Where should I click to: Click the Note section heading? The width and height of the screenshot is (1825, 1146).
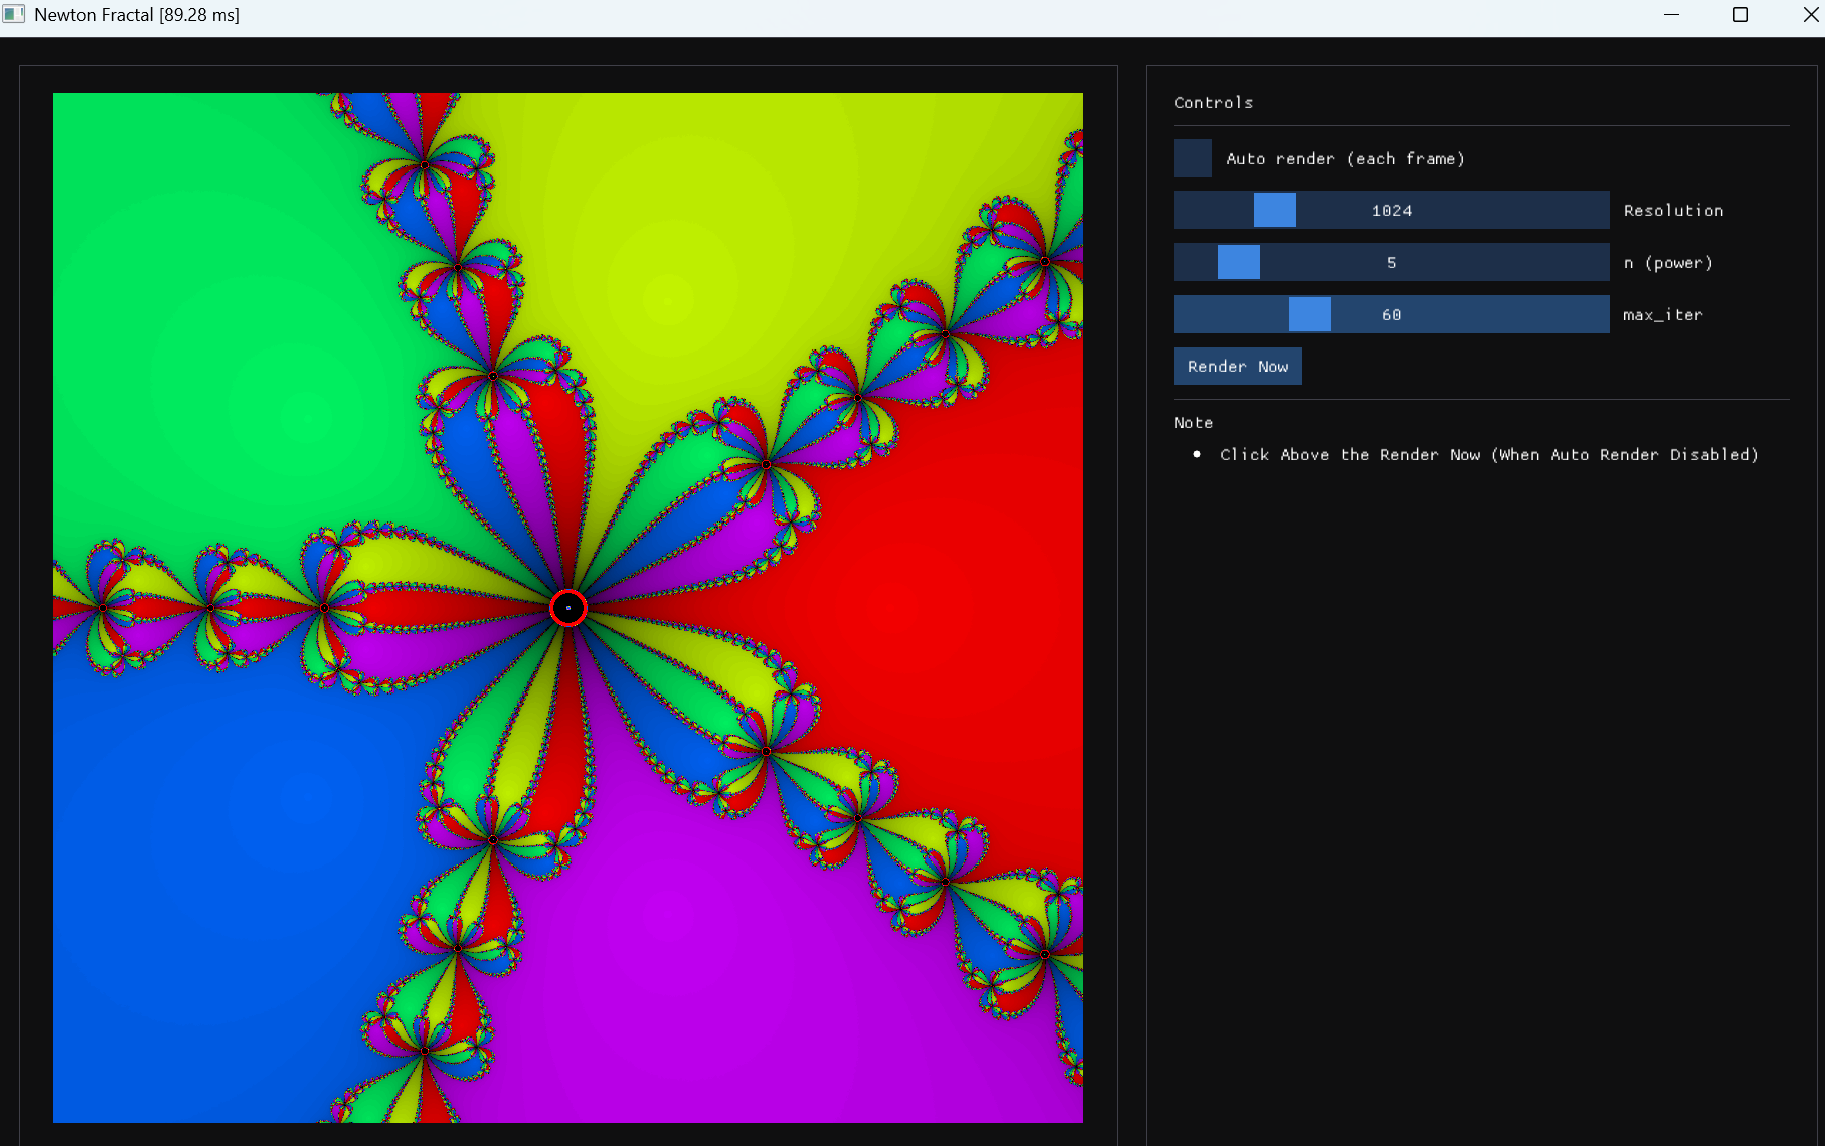(1193, 423)
